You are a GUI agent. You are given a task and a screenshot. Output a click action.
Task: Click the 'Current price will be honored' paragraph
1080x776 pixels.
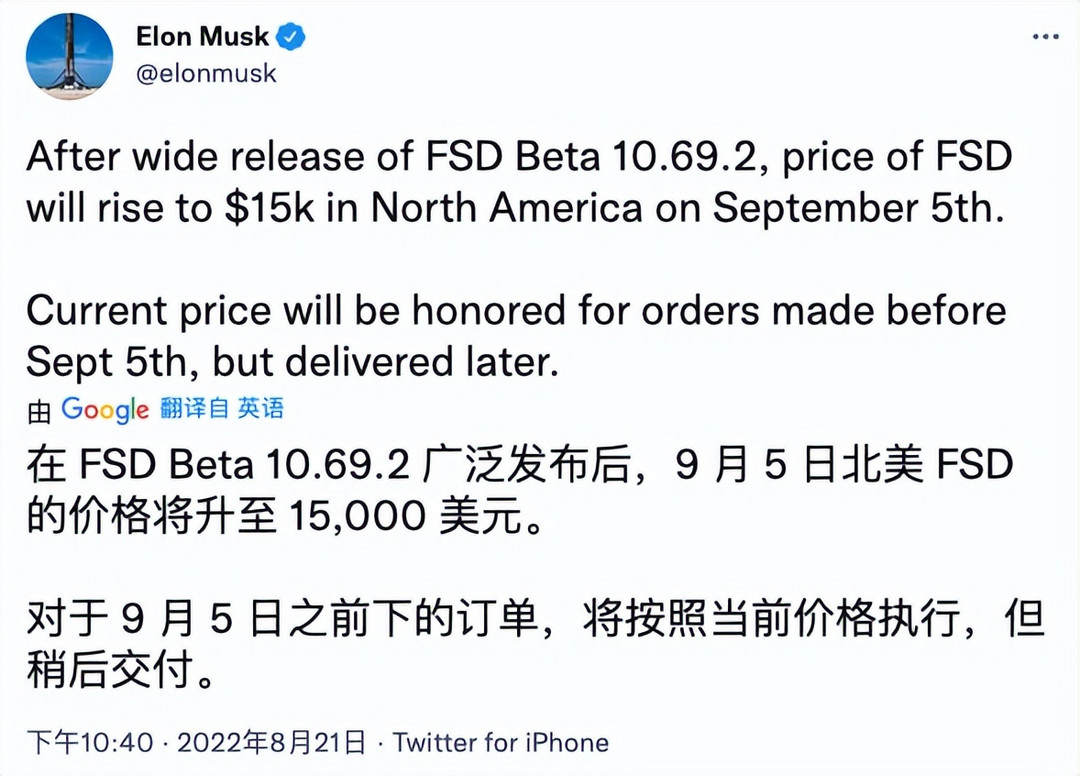click(517, 337)
